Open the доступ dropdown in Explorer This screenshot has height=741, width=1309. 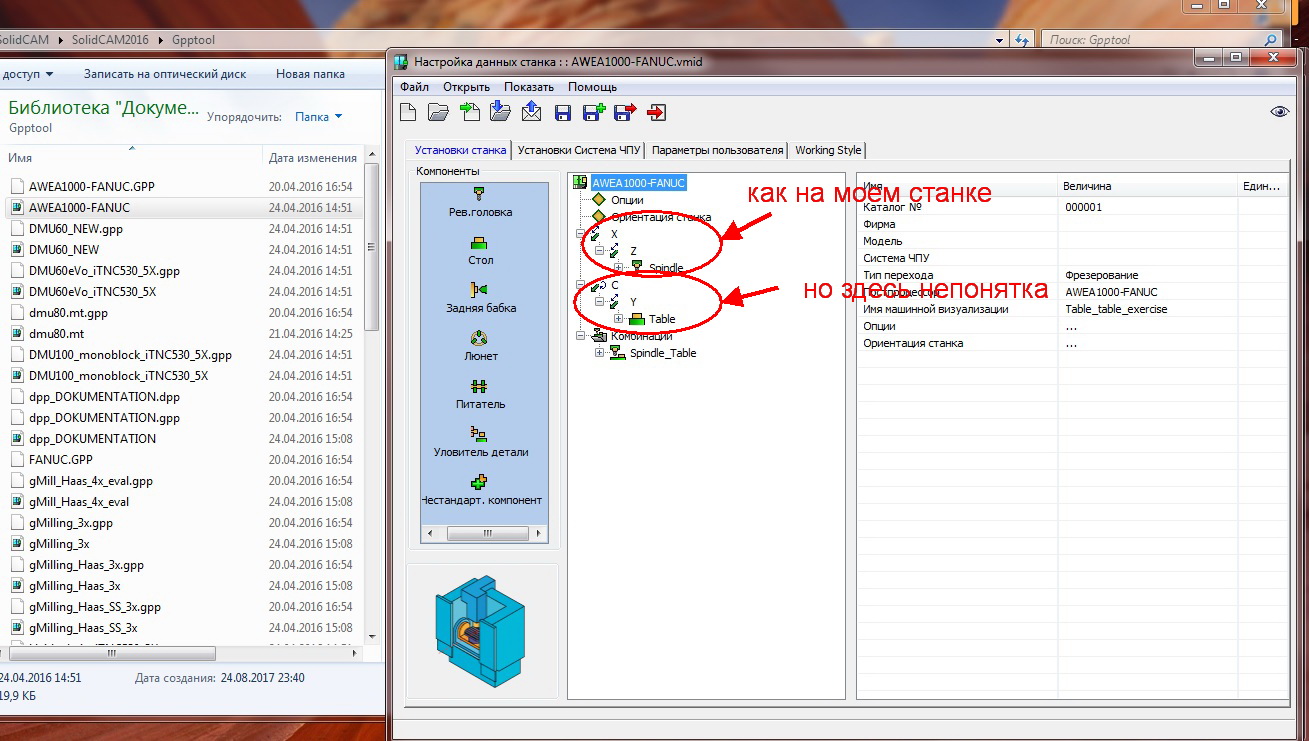[x=27, y=74]
